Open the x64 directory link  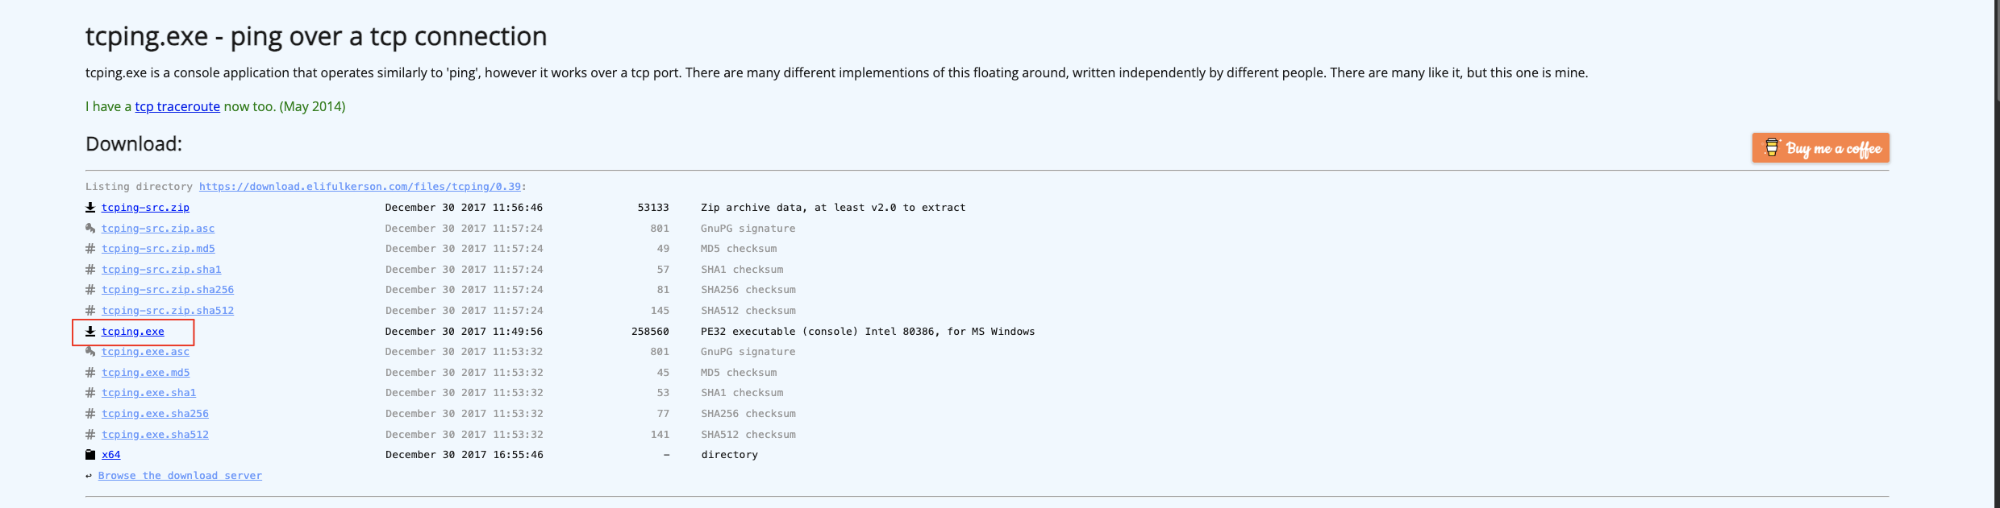(x=110, y=455)
